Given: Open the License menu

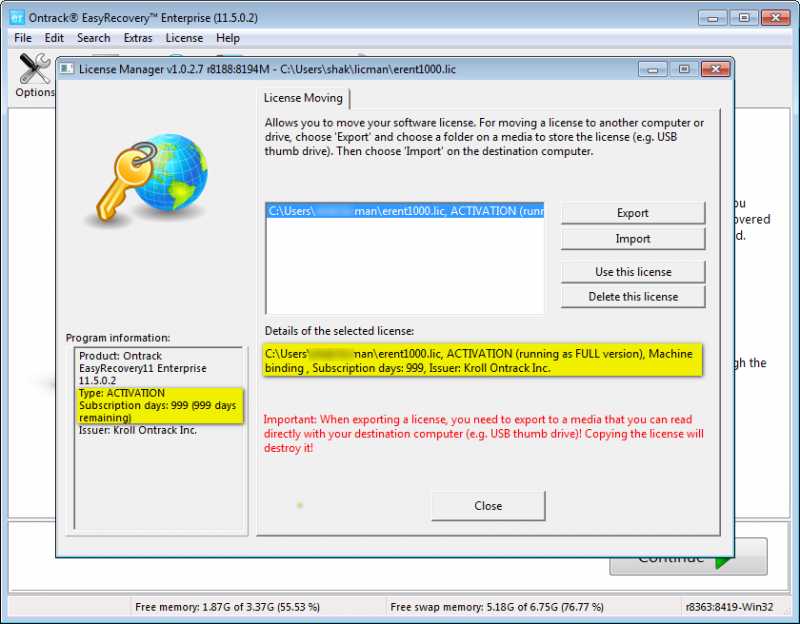Looking at the screenshot, I should pos(184,37).
